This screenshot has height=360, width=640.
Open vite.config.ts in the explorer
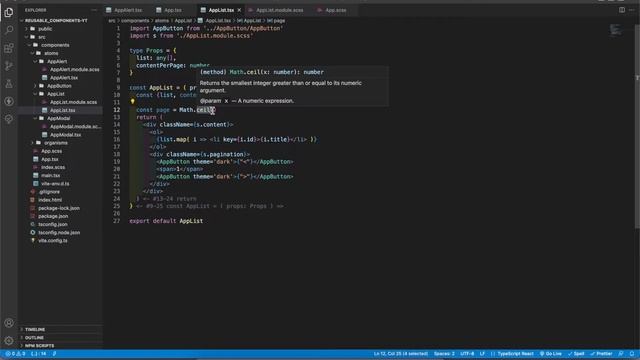(x=53, y=241)
